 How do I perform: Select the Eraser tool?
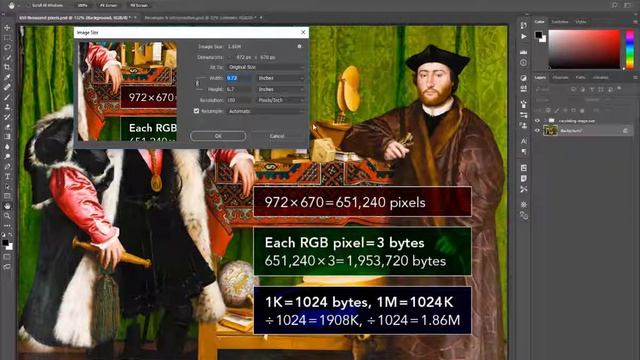(7, 127)
